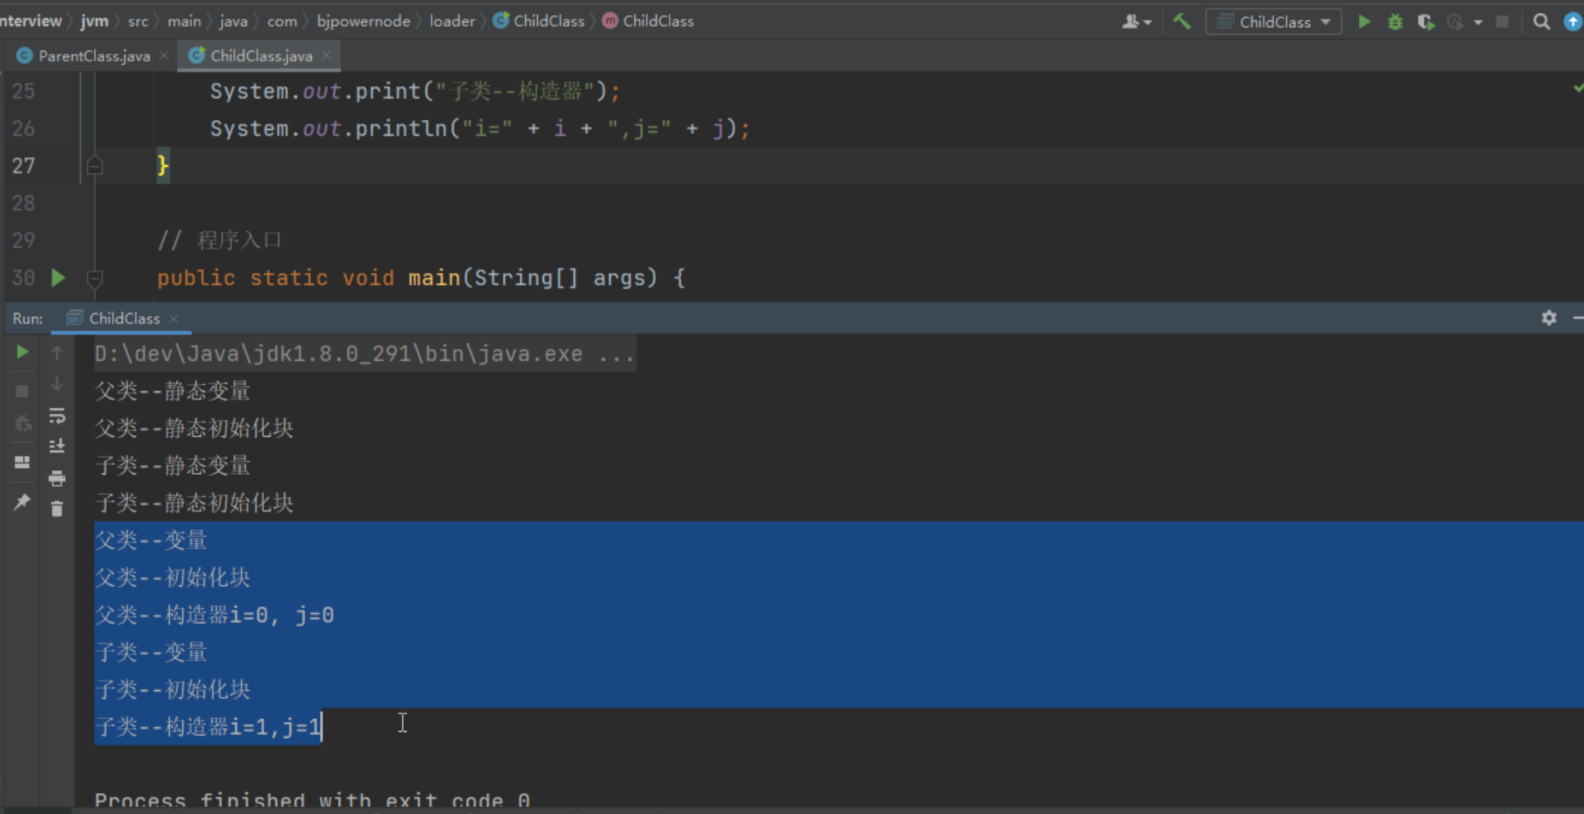
Task: Clear console output with the trash icon
Action: coord(57,509)
